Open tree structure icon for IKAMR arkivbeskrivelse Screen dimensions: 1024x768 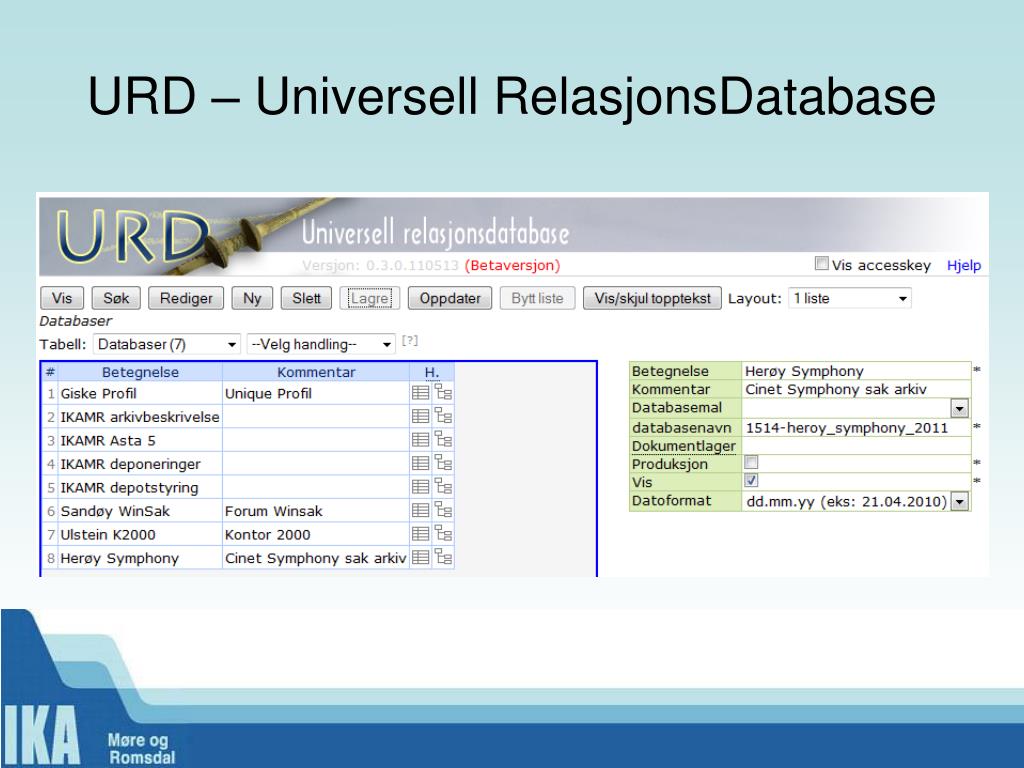(443, 415)
